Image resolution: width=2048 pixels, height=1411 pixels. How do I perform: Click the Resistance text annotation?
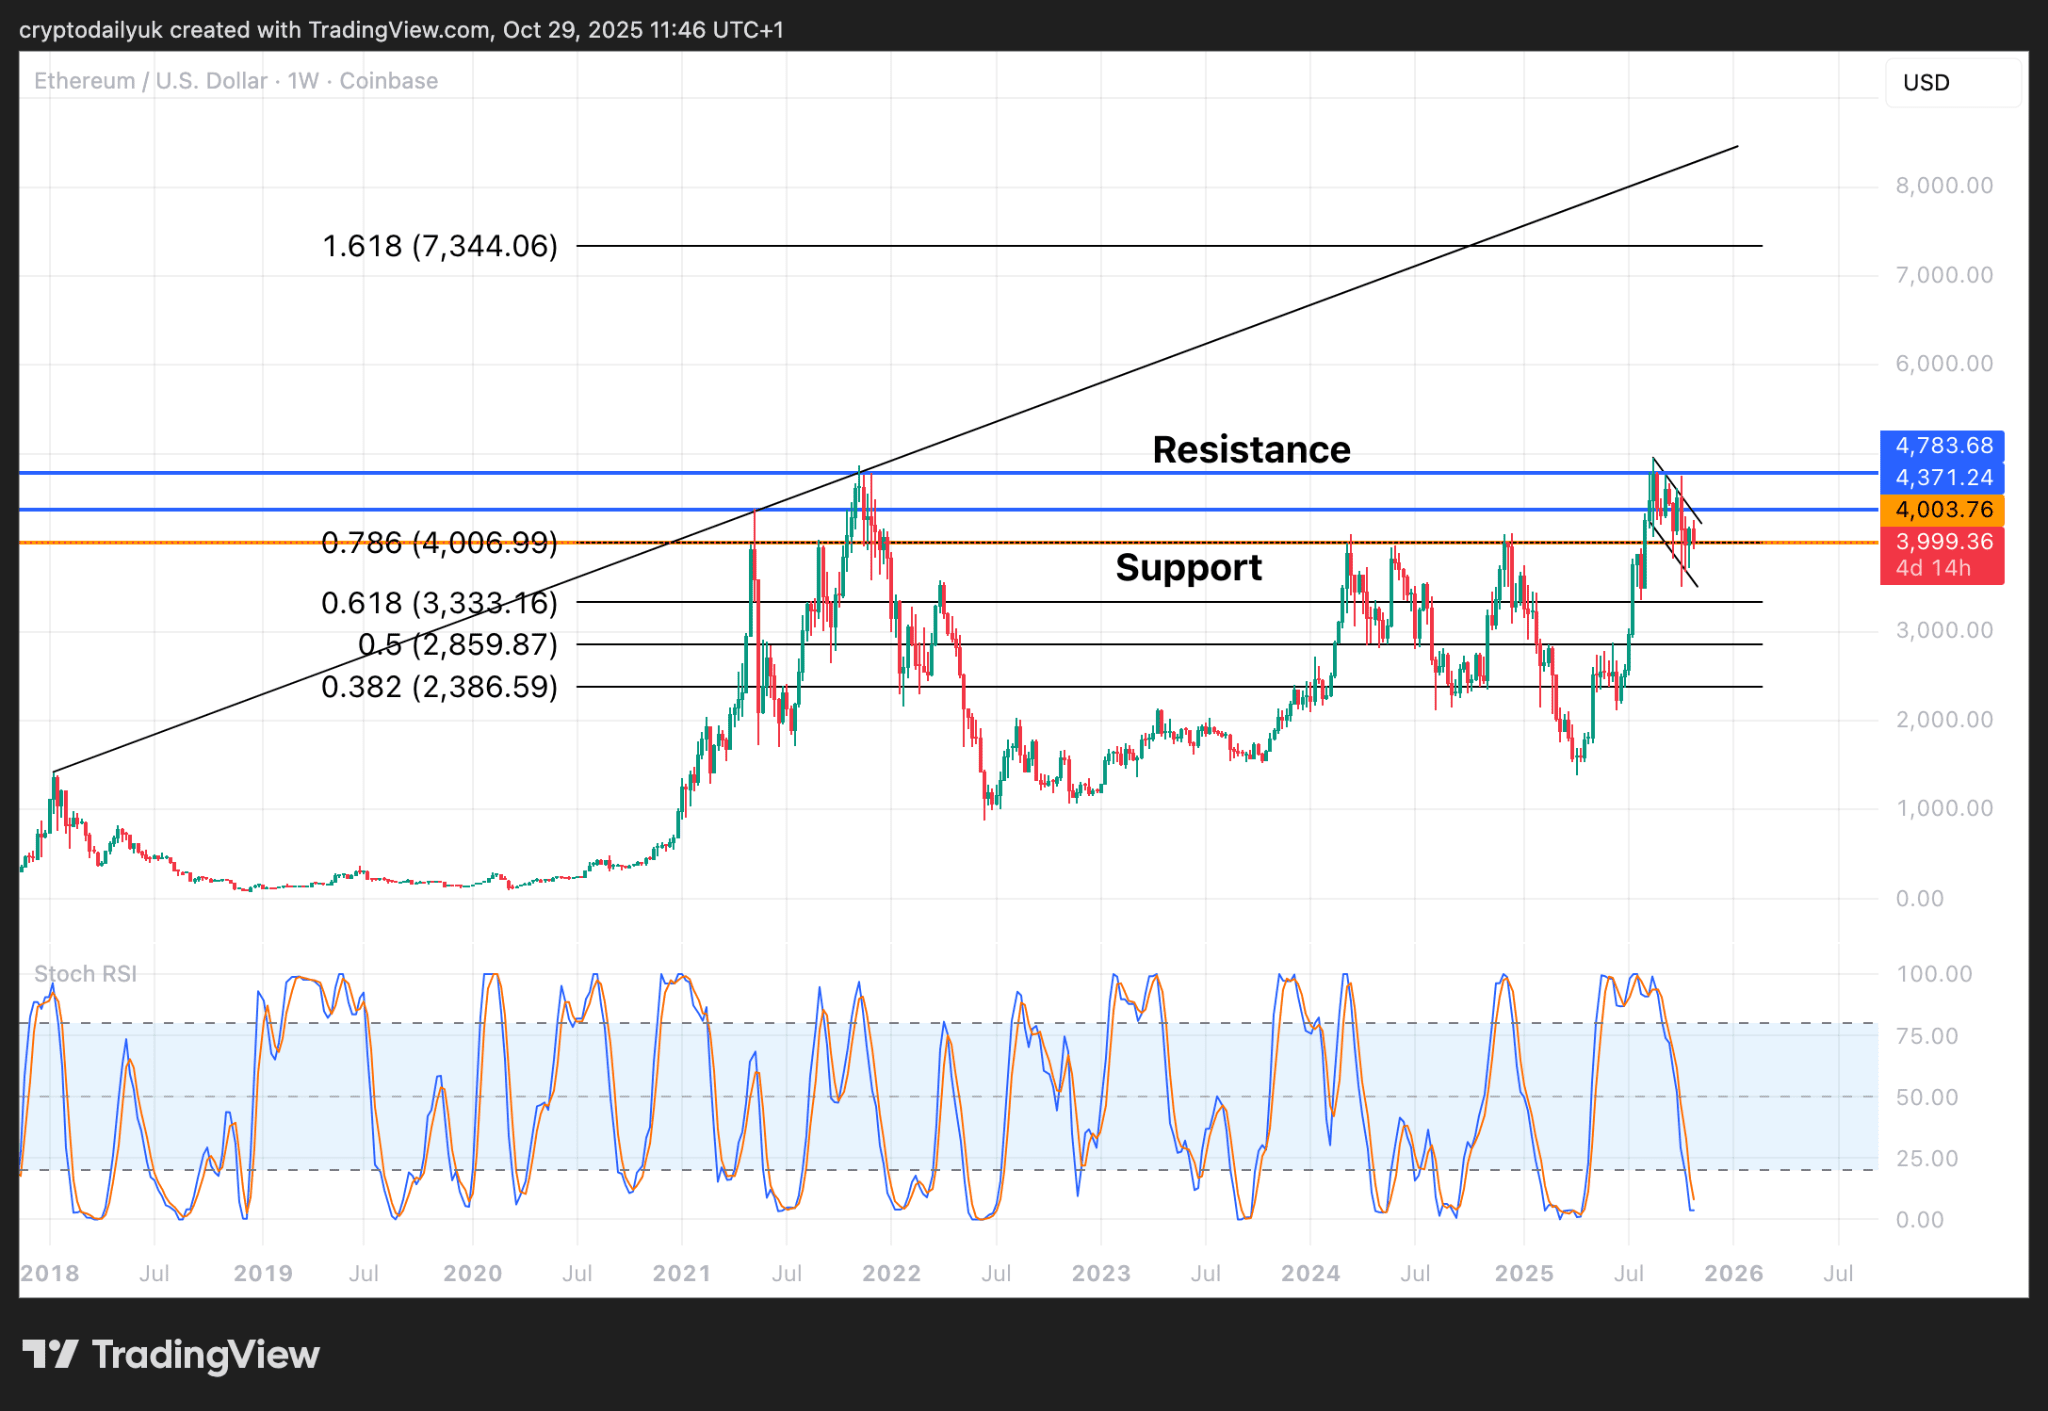coord(1250,450)
